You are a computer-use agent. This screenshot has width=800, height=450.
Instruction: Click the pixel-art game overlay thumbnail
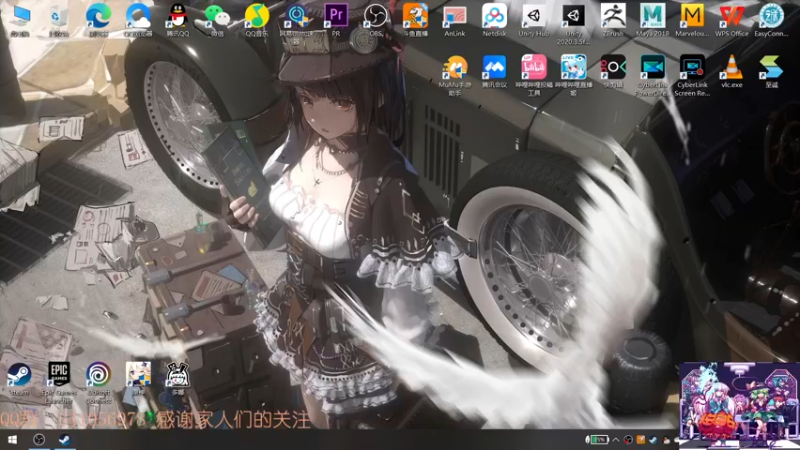point(740,406)
